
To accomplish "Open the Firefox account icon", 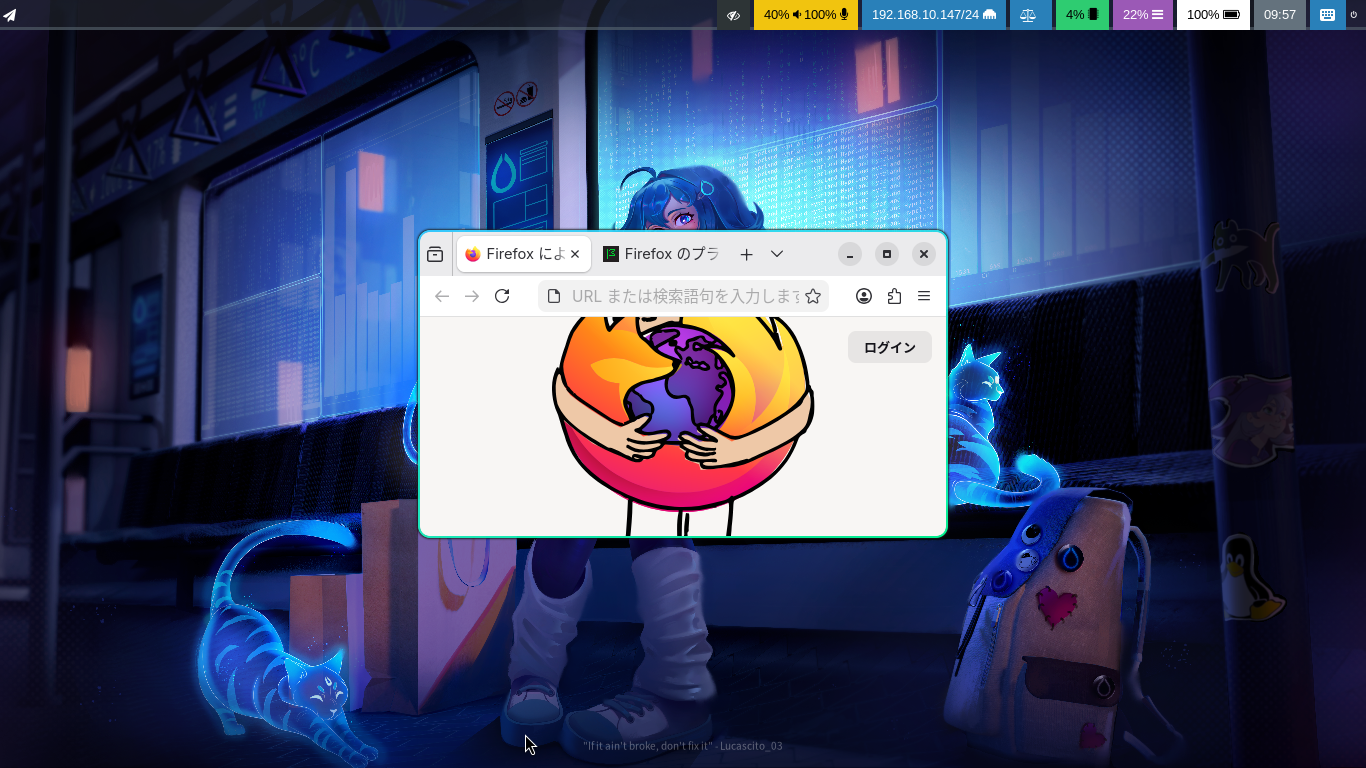I will point(864,296).
